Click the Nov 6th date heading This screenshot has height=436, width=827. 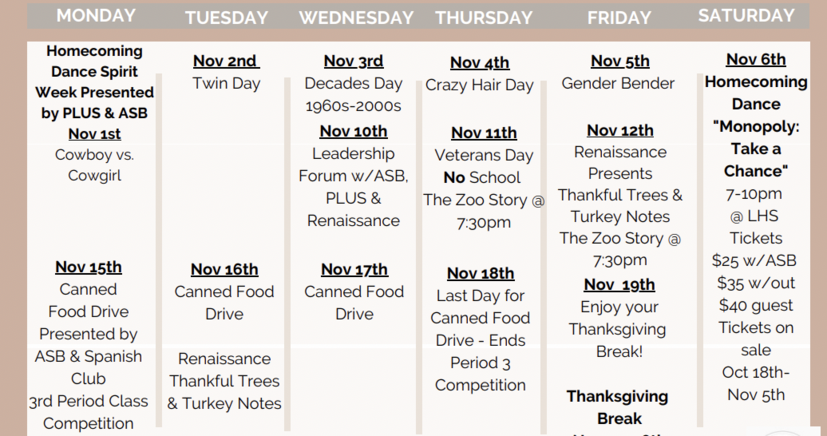click(756, 60)
